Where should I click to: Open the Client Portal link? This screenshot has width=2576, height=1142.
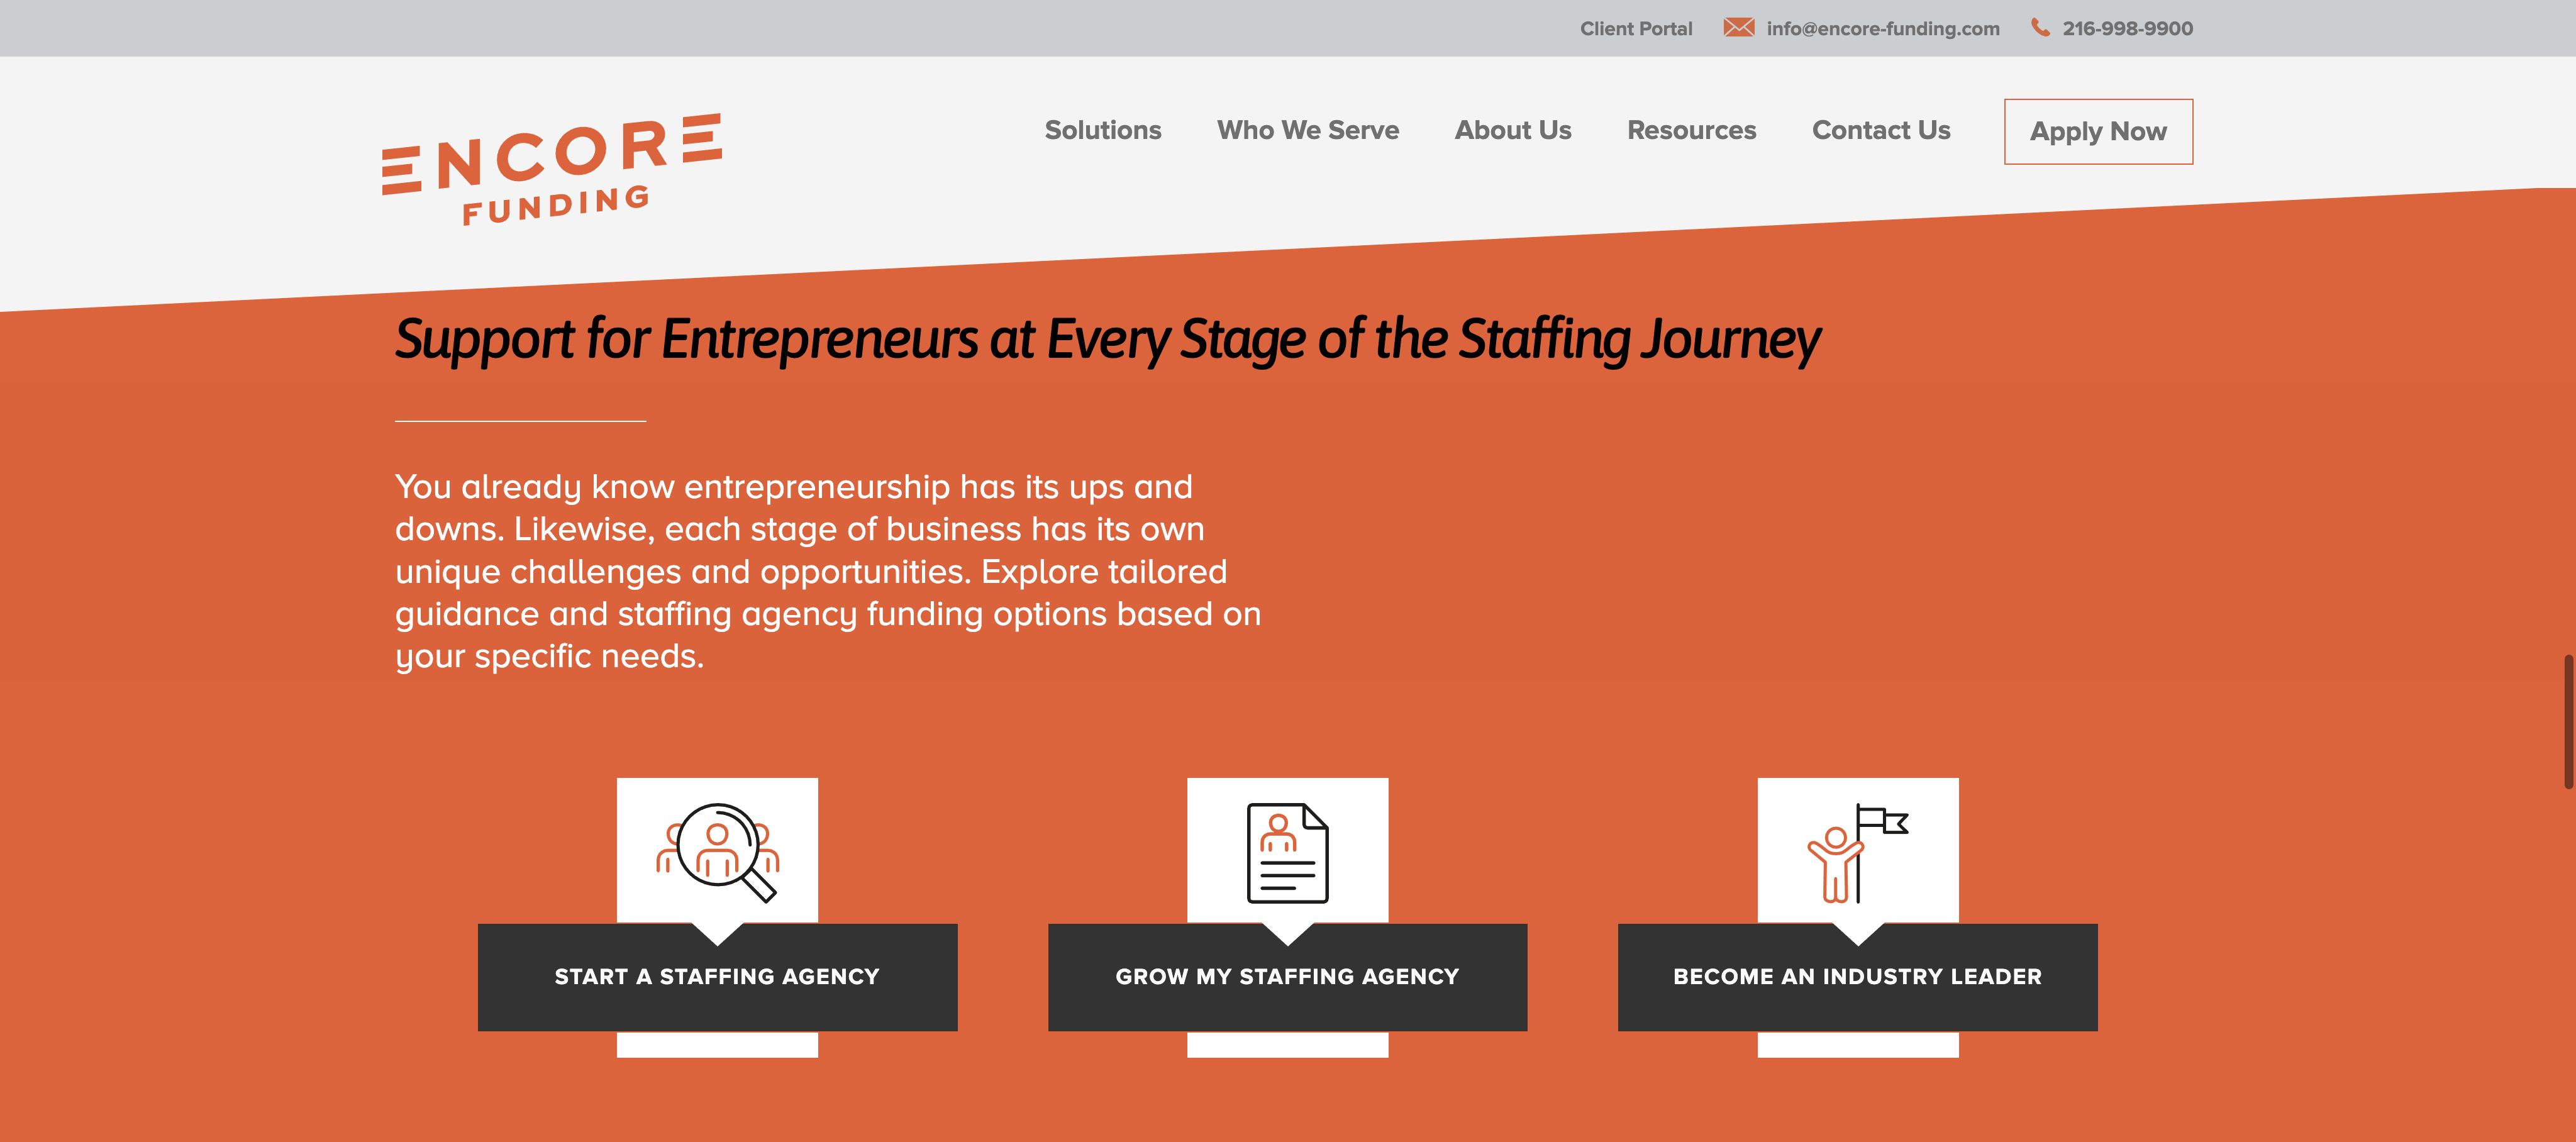(x=1635, y=29)
